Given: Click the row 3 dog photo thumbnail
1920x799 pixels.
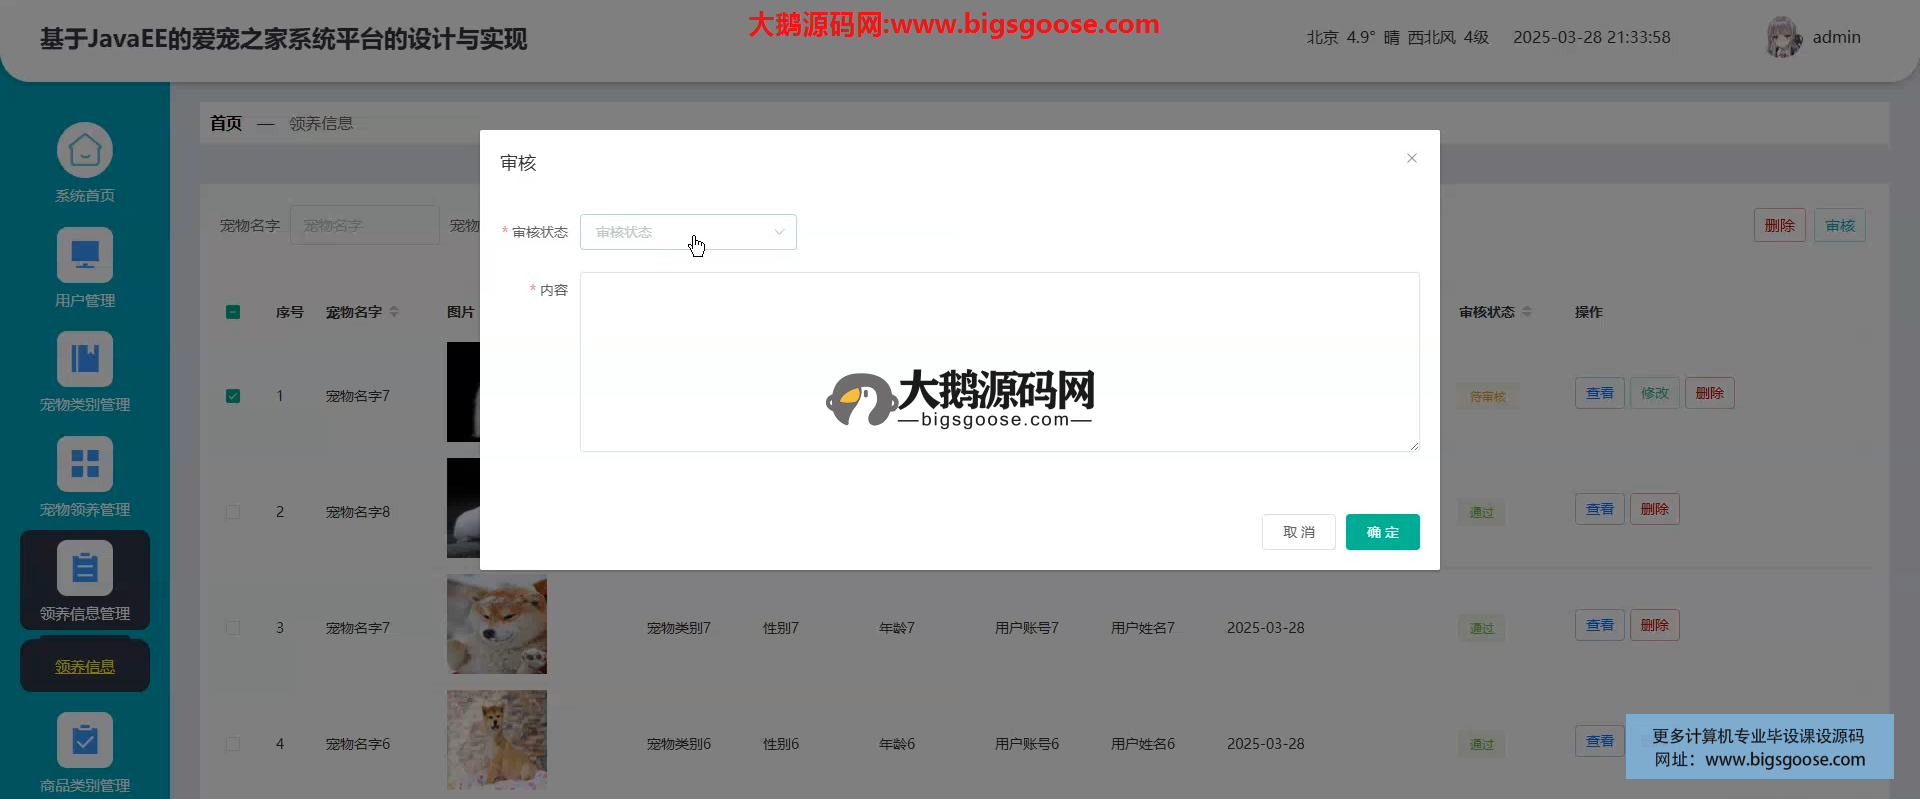Looking at the screenshot, I should (497, 624).
